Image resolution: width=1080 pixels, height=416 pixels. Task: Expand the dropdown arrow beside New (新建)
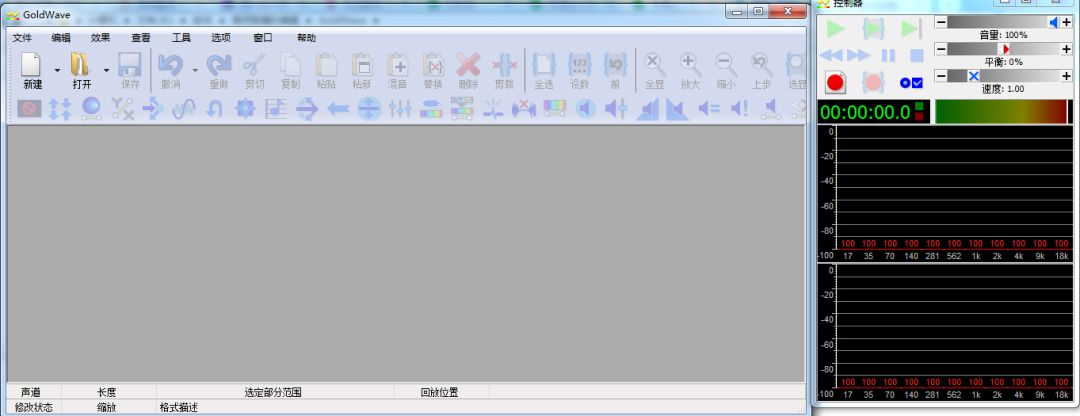(57, 70)
